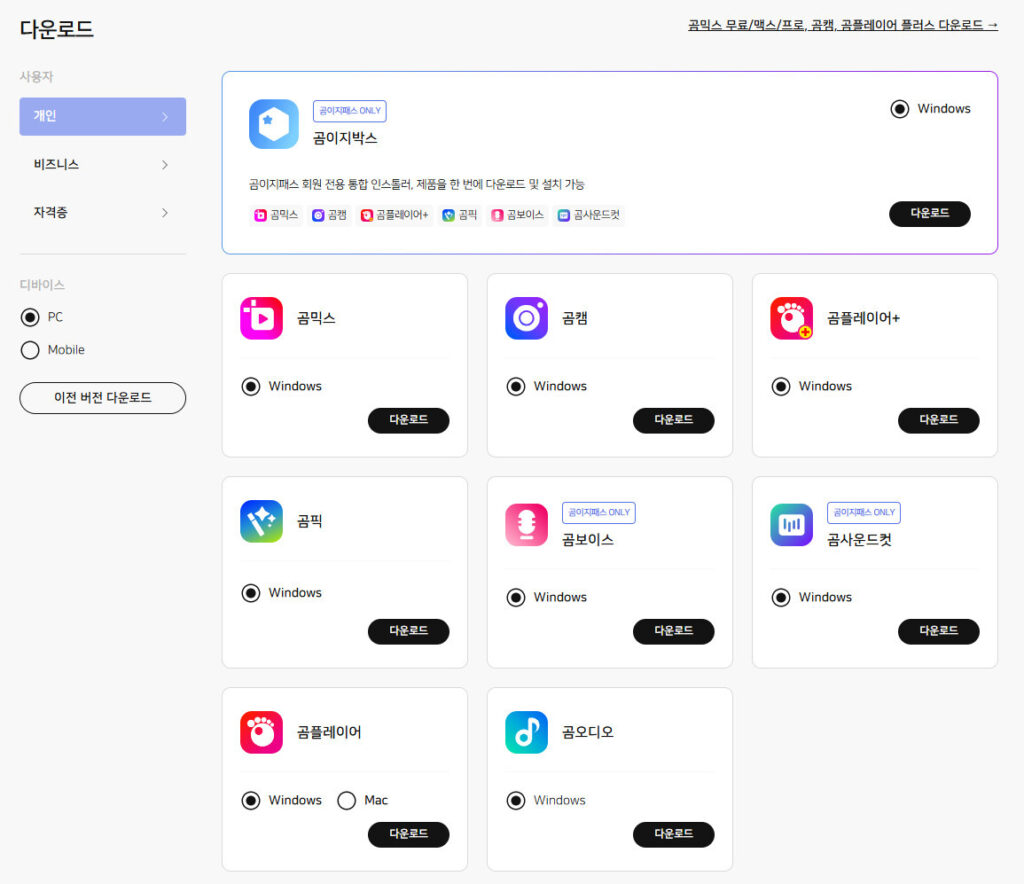The height and width of the screenshot is (884, 1024).
Task: Click the 곰보이스 tag in 곰이지박스 card
Action: pyautogui.click(x=518, y=215)
